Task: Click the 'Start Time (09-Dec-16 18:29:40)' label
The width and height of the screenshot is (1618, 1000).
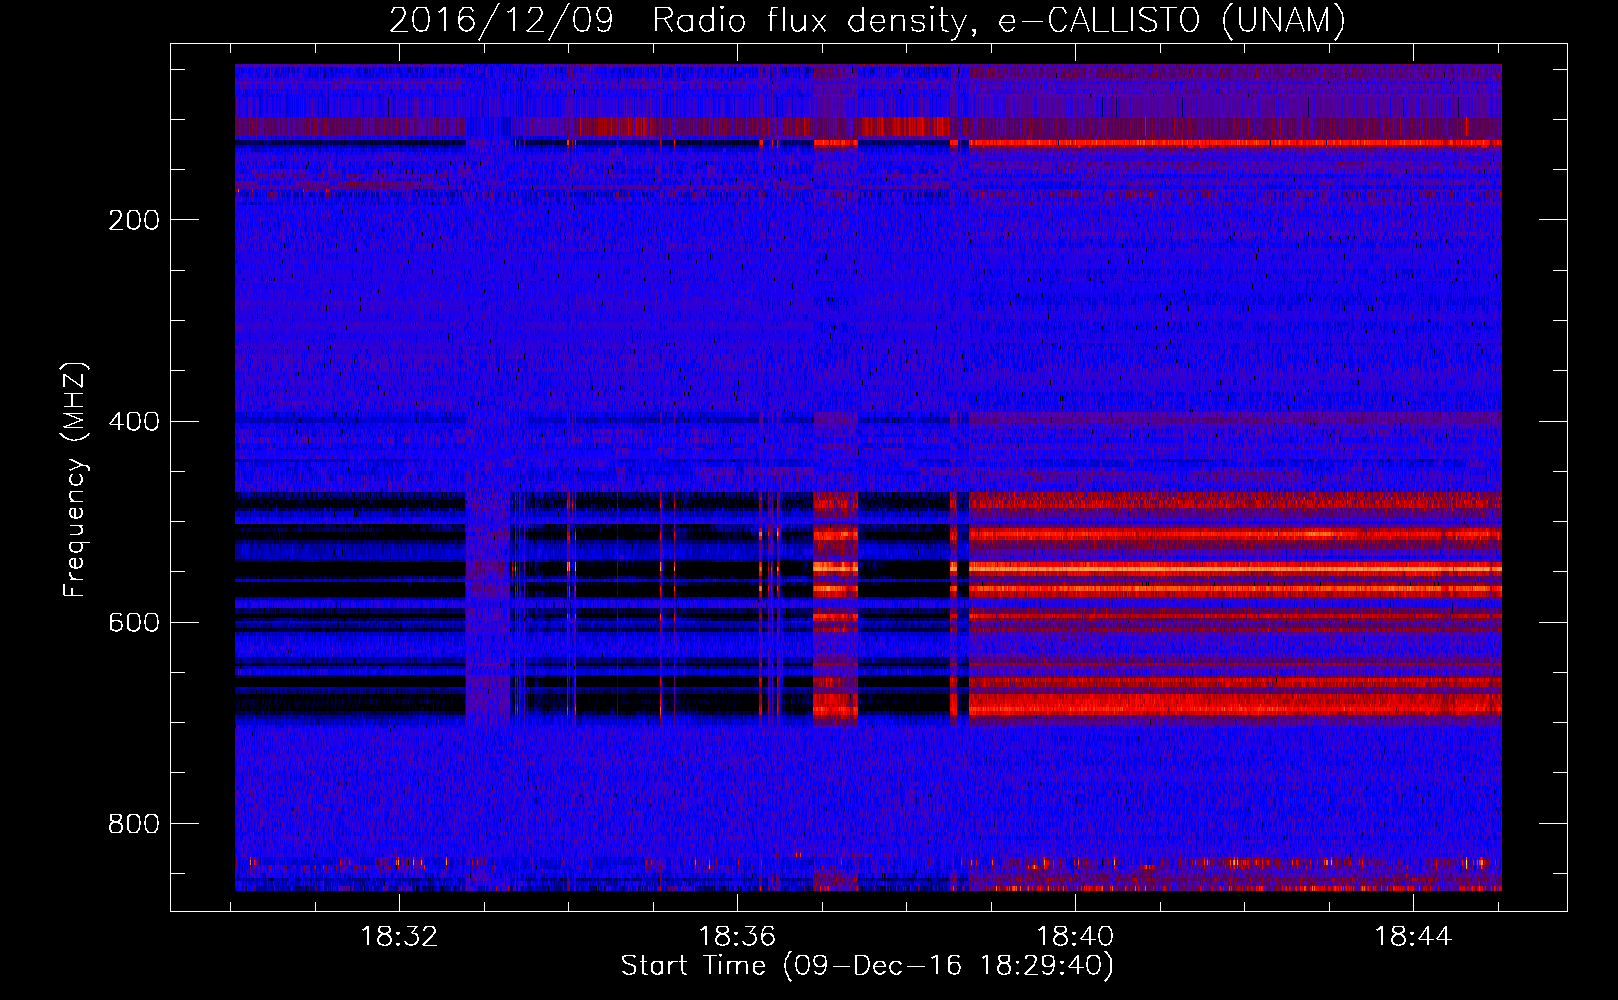Action: tap(867, 966)
